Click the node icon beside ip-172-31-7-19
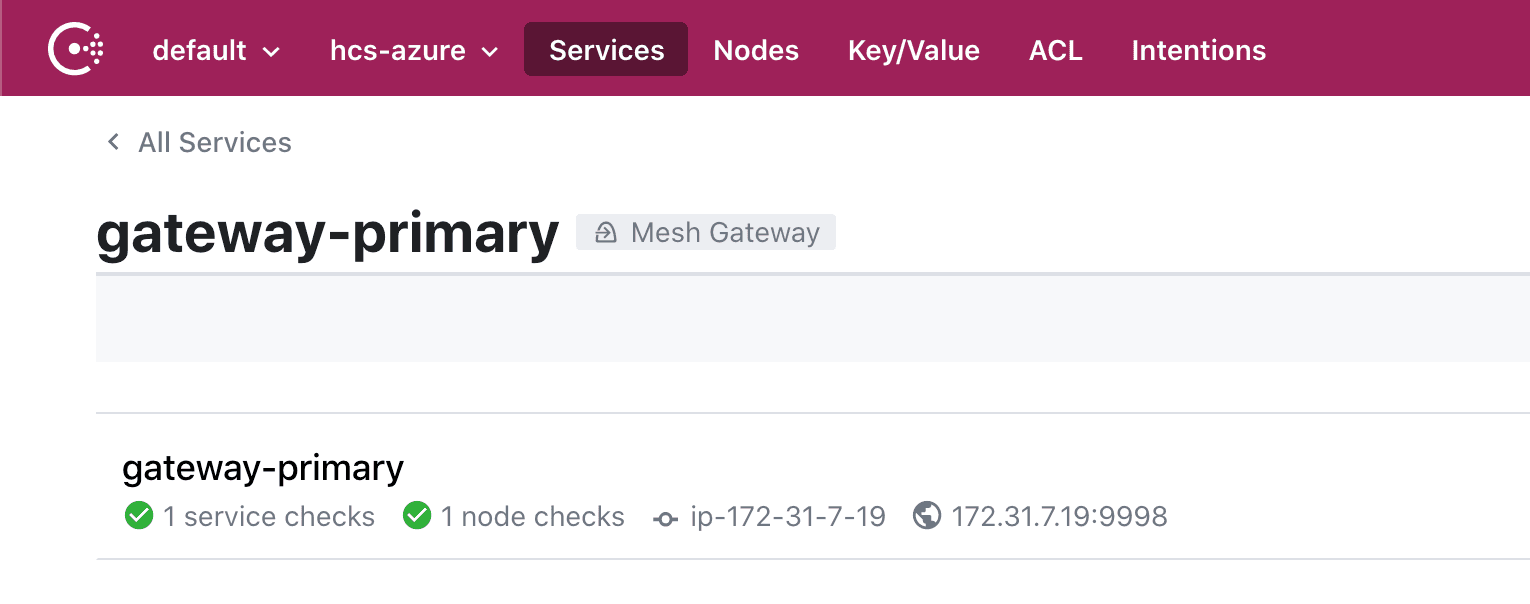 [x=665, y=518]
